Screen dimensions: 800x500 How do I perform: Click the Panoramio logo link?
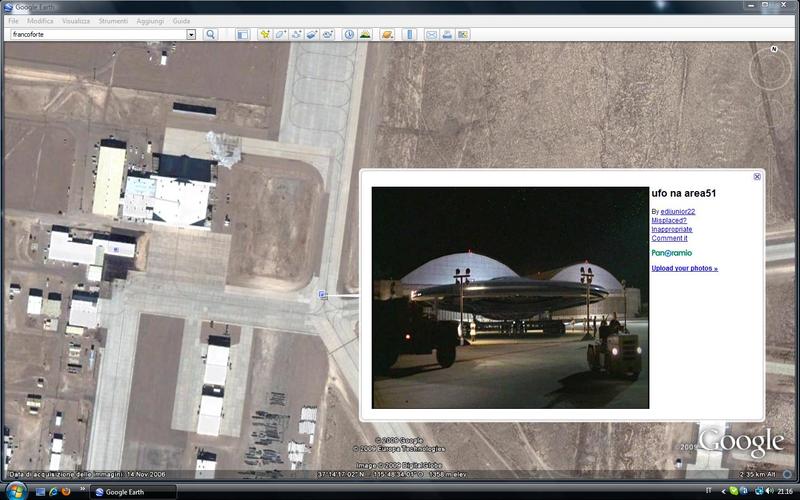click(671, 253)
